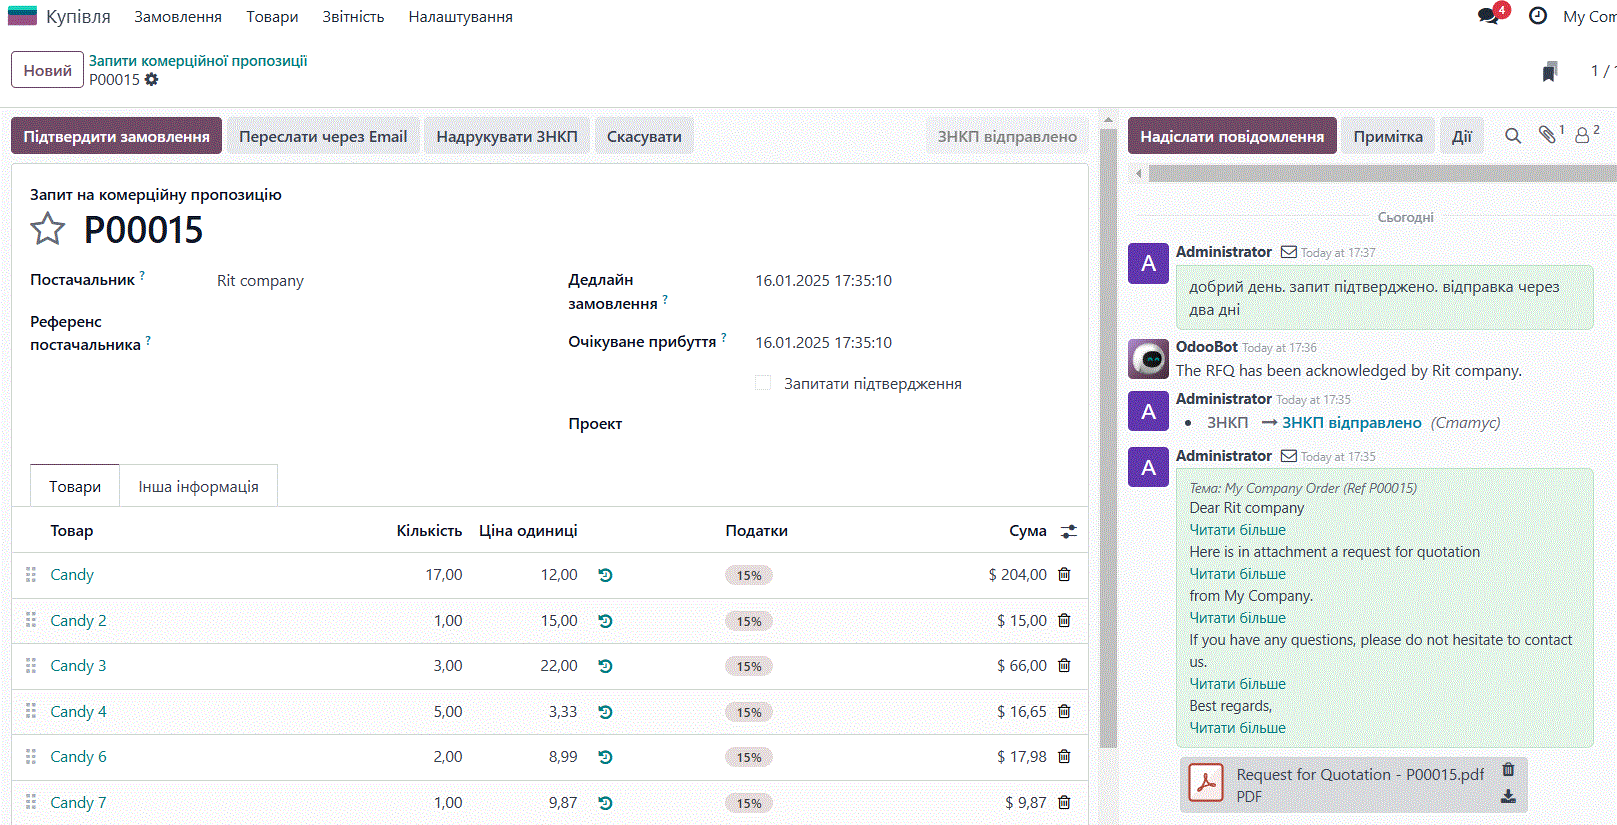Delete the Candy 4 line with trash icon
1617x825 pixels.
point(1064,711)
